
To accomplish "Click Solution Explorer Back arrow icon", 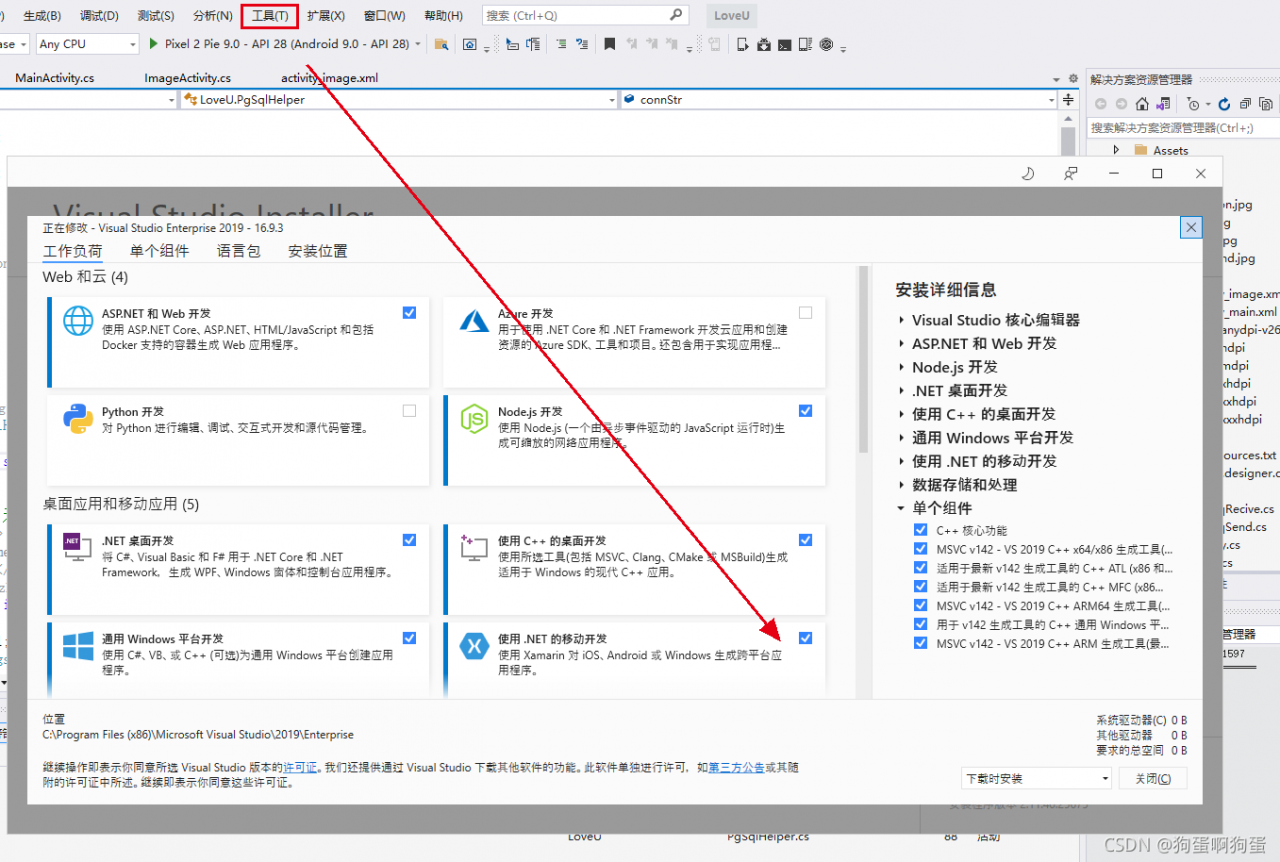I will (x=1100, y=104).
